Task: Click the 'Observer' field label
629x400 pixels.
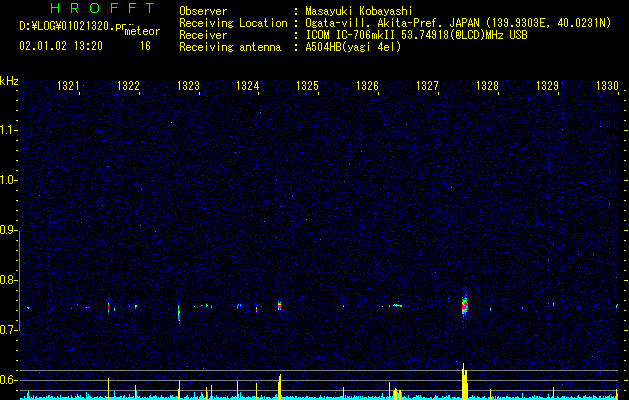Action: 203,11
